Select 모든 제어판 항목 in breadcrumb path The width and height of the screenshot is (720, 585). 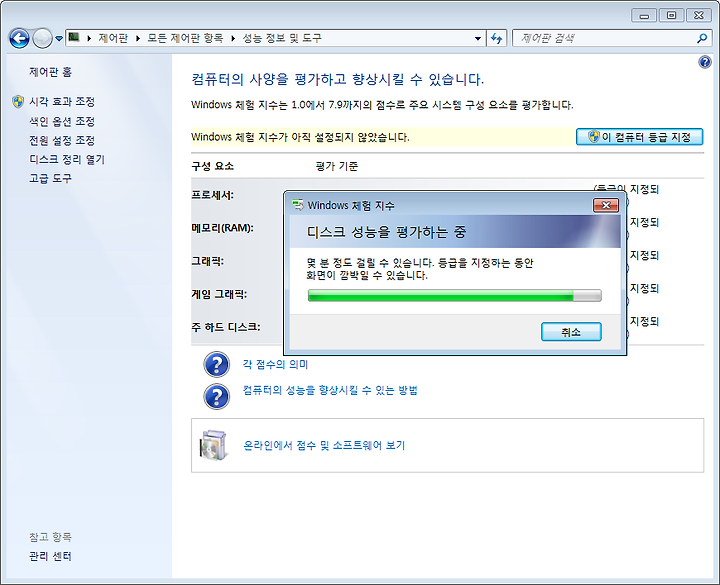[x=185, y=38]
